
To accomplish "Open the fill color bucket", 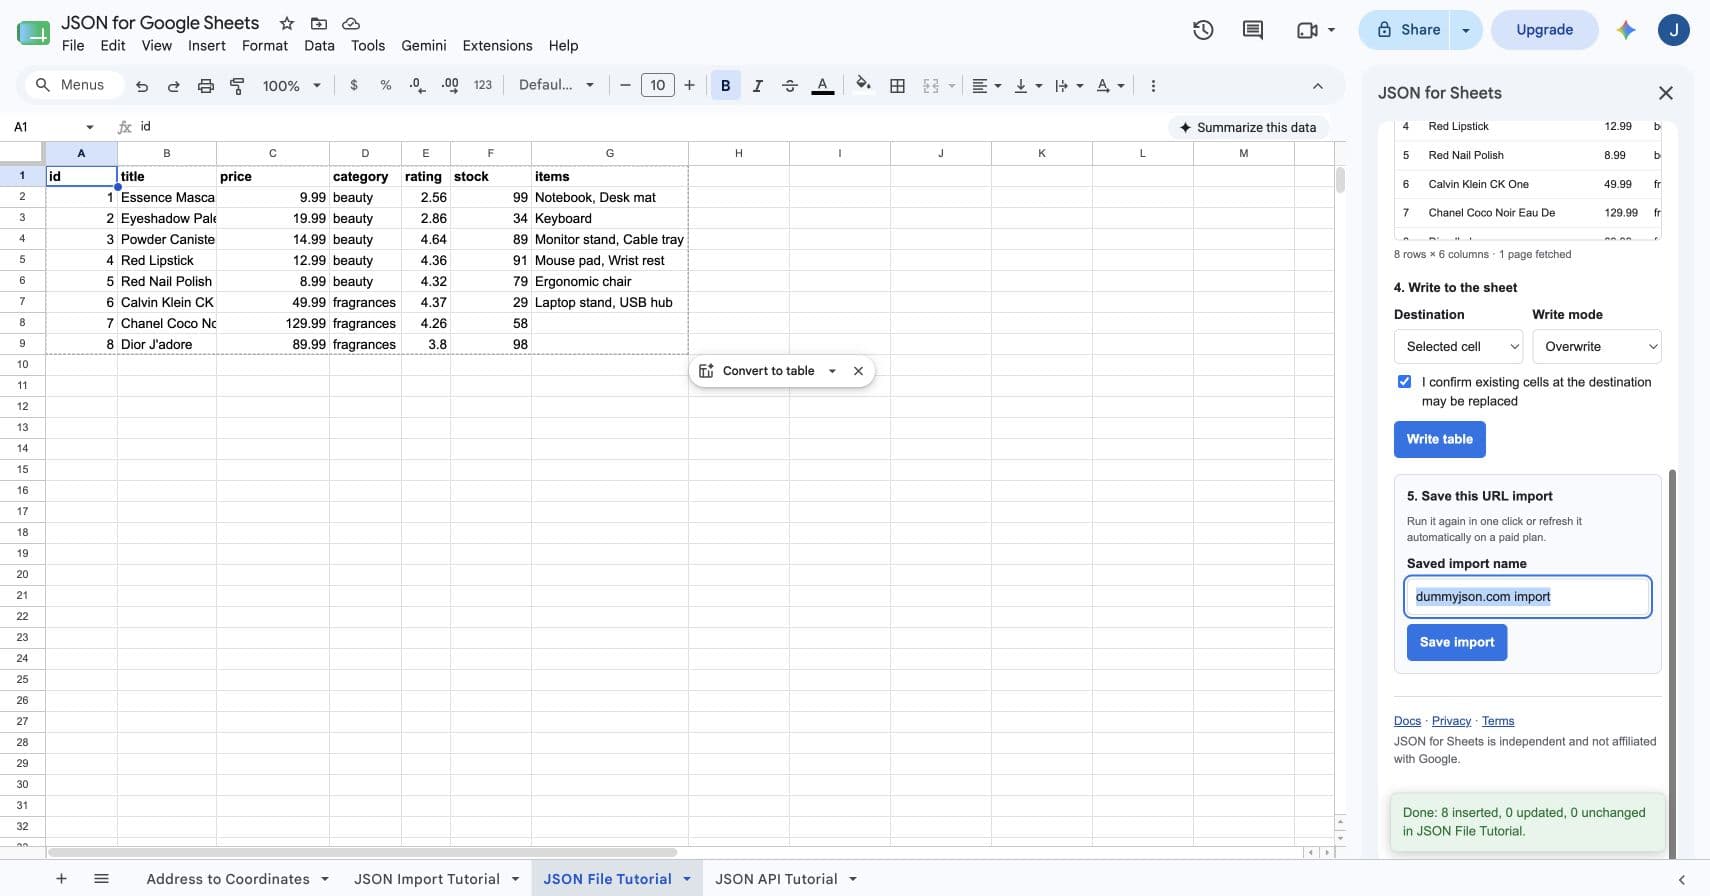I will pos(863,85).
